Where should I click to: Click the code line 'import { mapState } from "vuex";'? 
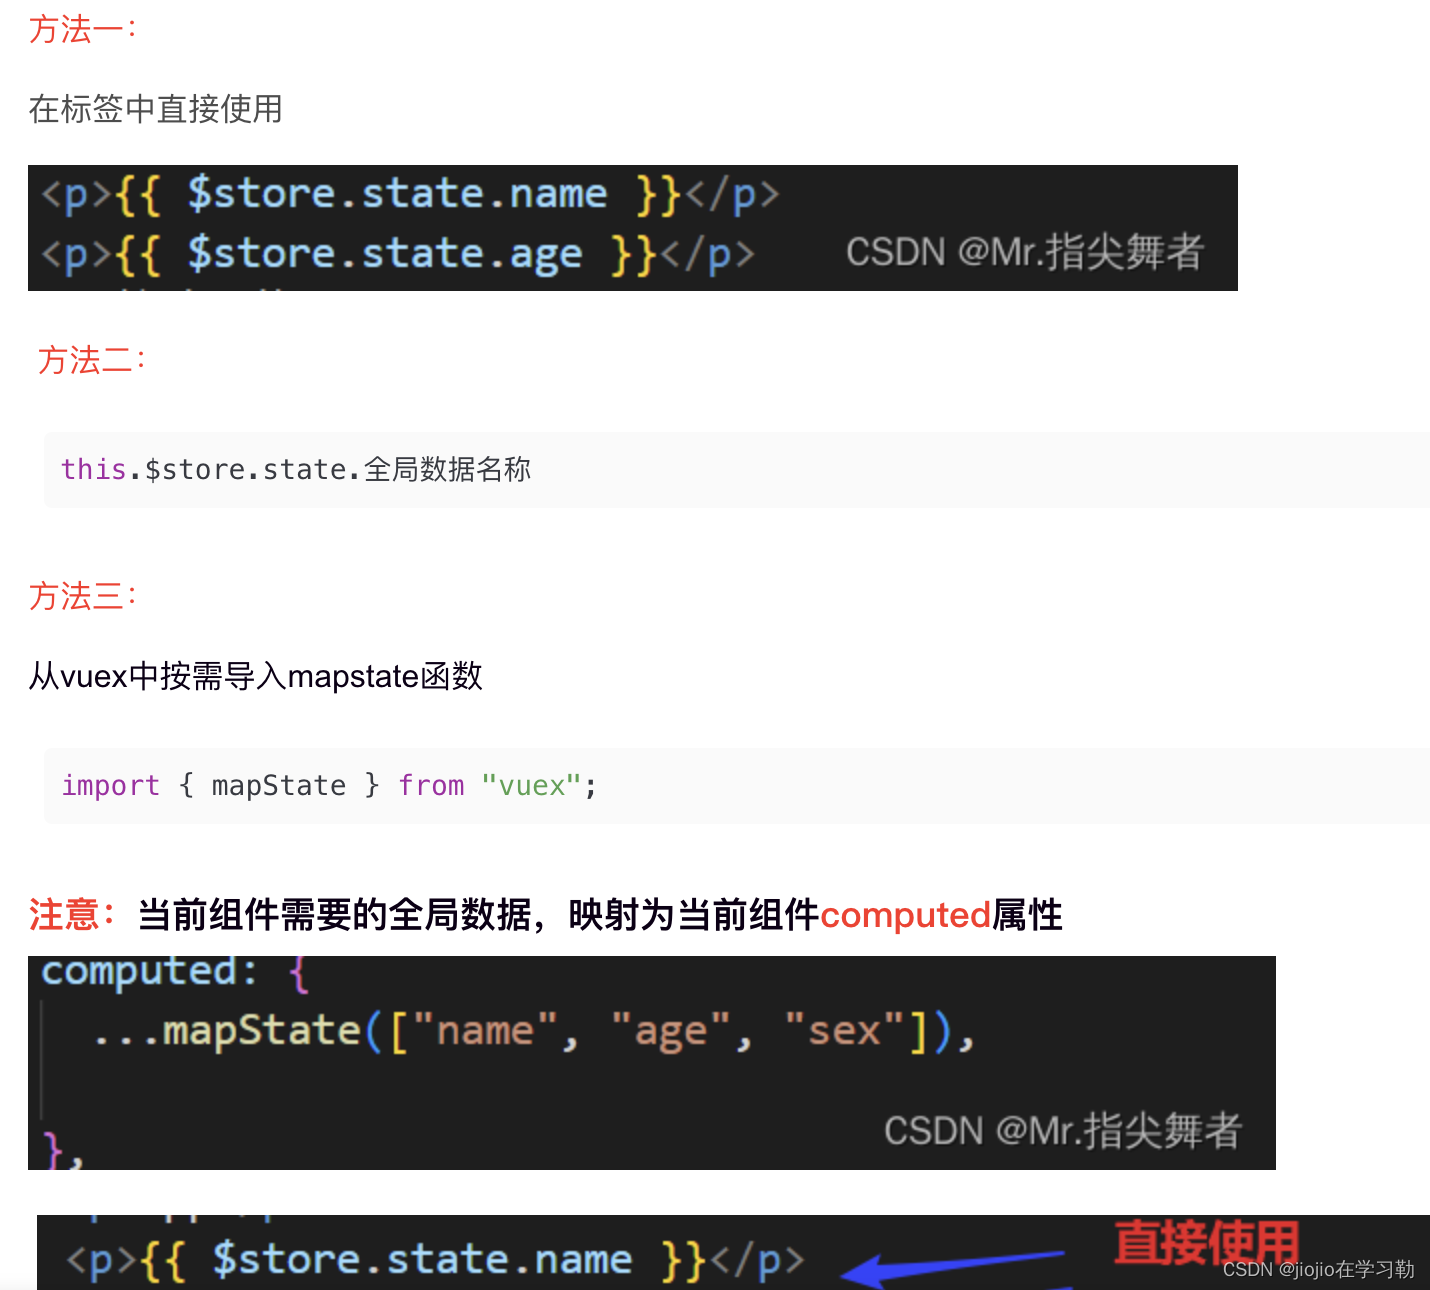[x=329, y=785]
